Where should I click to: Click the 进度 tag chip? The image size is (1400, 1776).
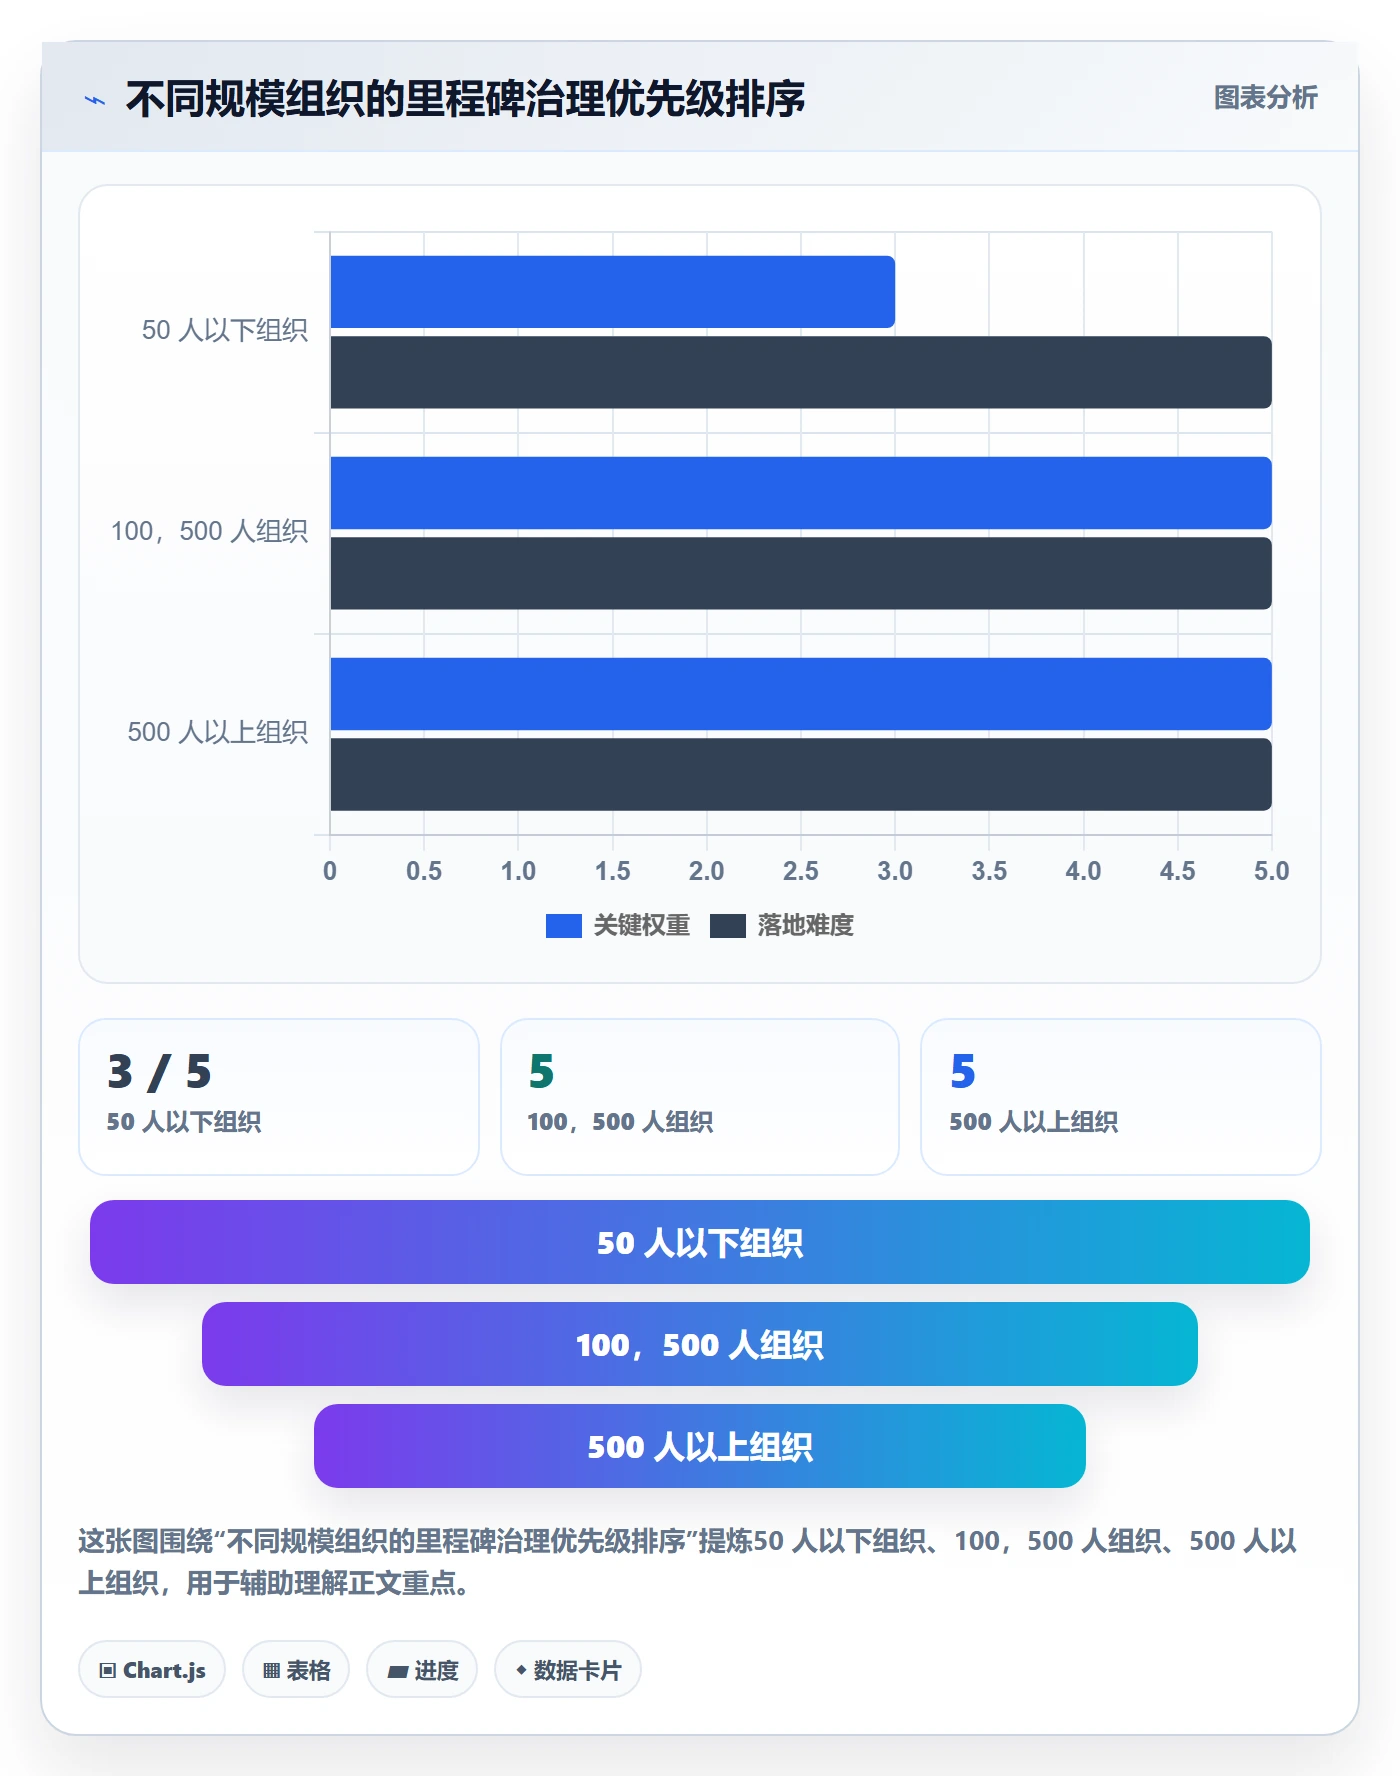tap(422, 1669)
